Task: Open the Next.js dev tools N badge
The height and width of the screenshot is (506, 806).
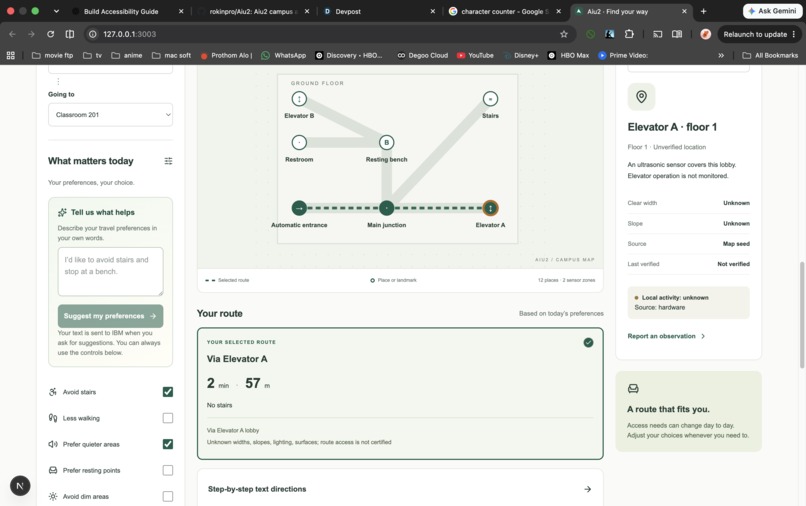Action: (x=20, y=485)
